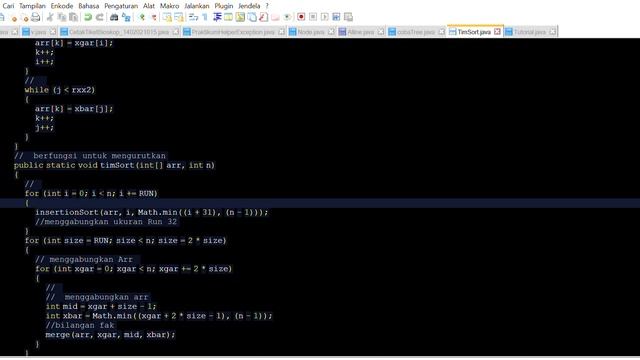
Task: Play back the recorded macro icon
Action: [x=324, y=17]
